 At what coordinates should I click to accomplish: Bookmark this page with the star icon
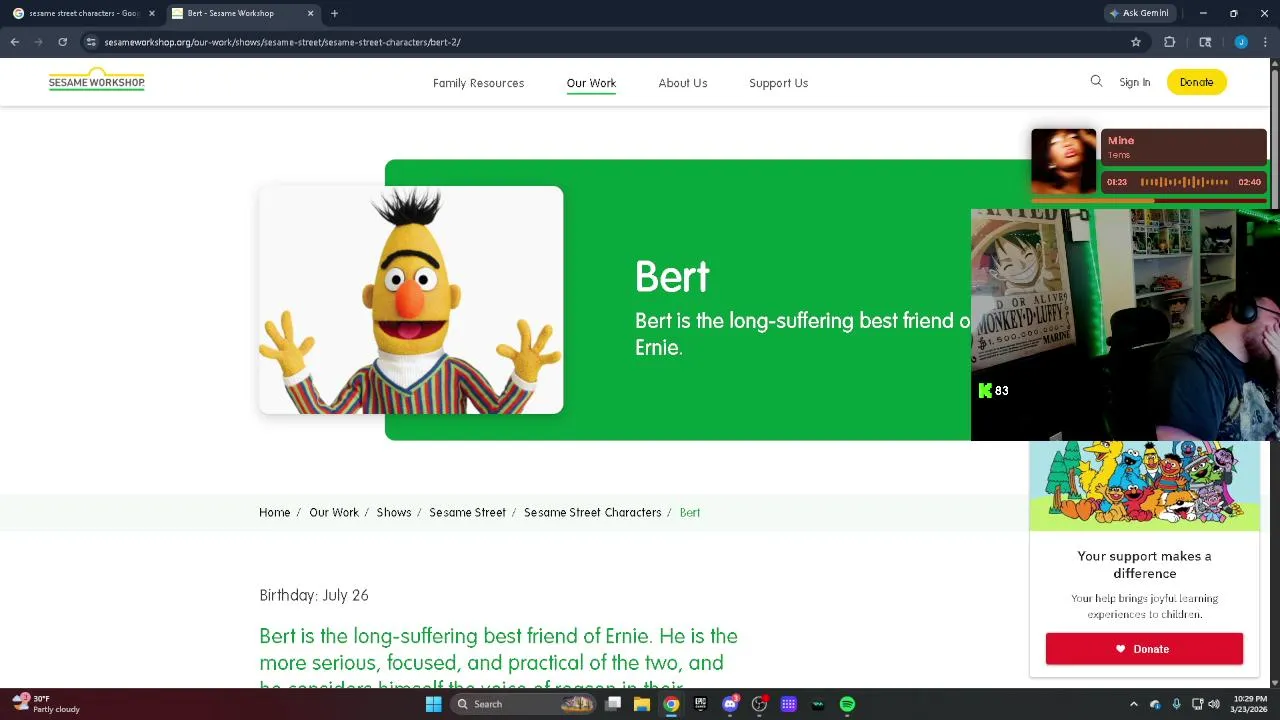click(x=1136, y=42)
